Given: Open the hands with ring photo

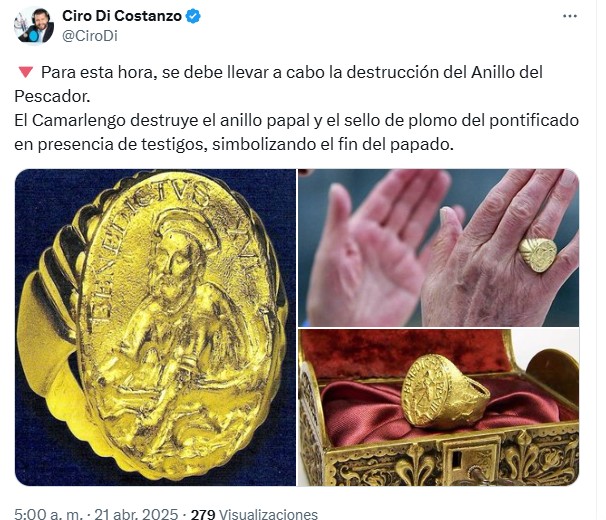Looking at the screenshot, I should [439, 247].
